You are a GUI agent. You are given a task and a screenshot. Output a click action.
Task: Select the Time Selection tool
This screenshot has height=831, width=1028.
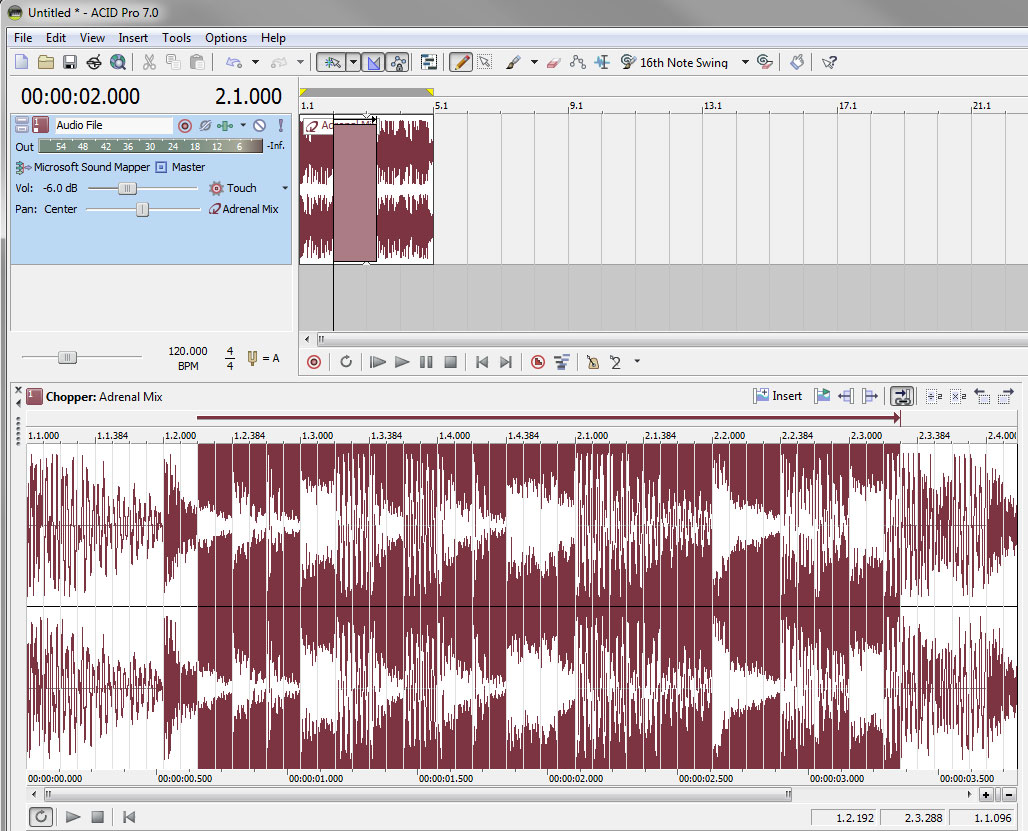coord(602,62)
